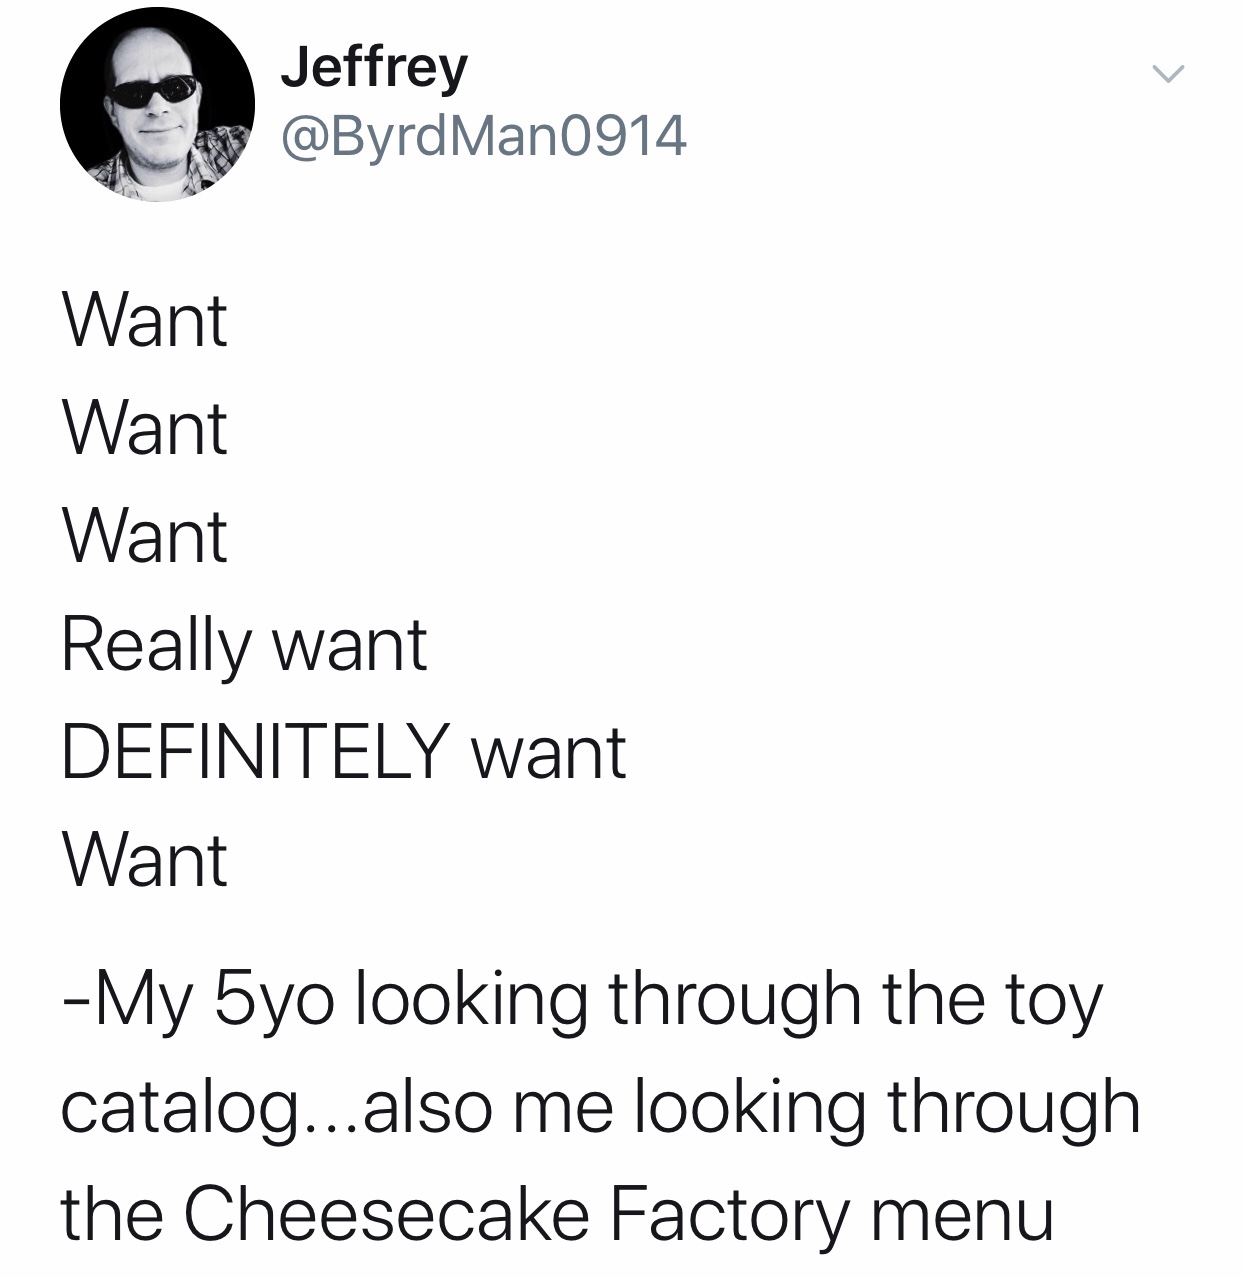The image size is (1242, 1278).
Task: Click the "want" after DEFINITELY
Action: click(548, 754)
